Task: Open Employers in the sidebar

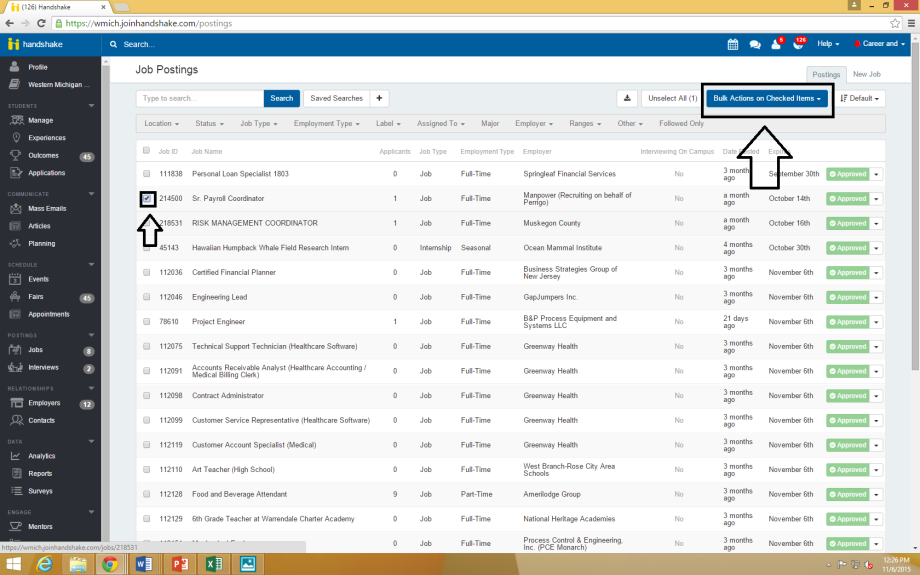Action: (x=44, y=403)
